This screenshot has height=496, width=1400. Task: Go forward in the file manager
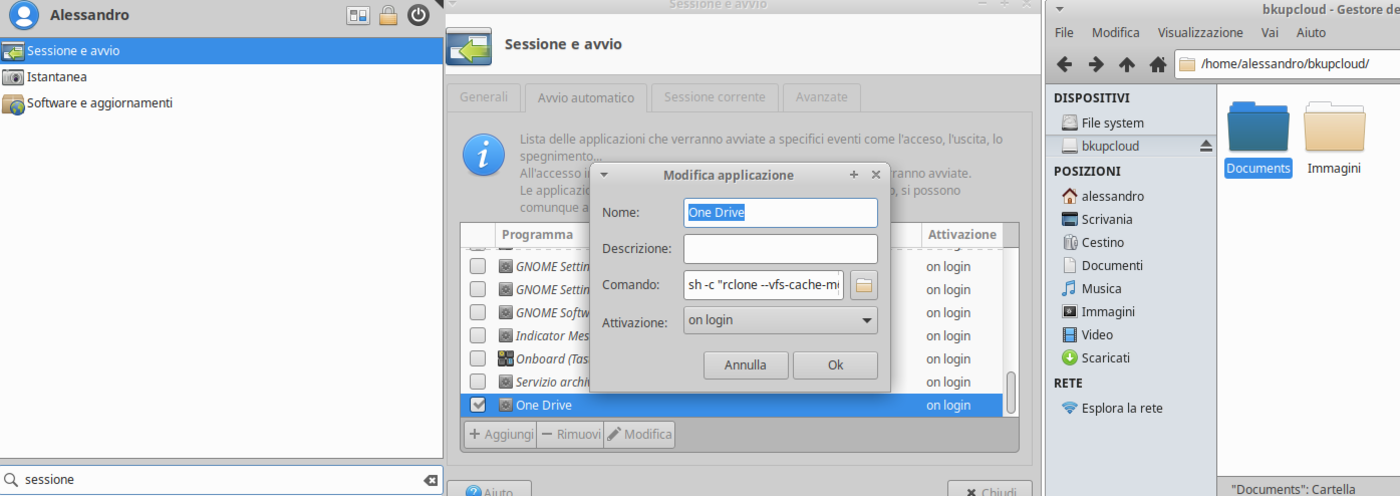(1096, 64)
